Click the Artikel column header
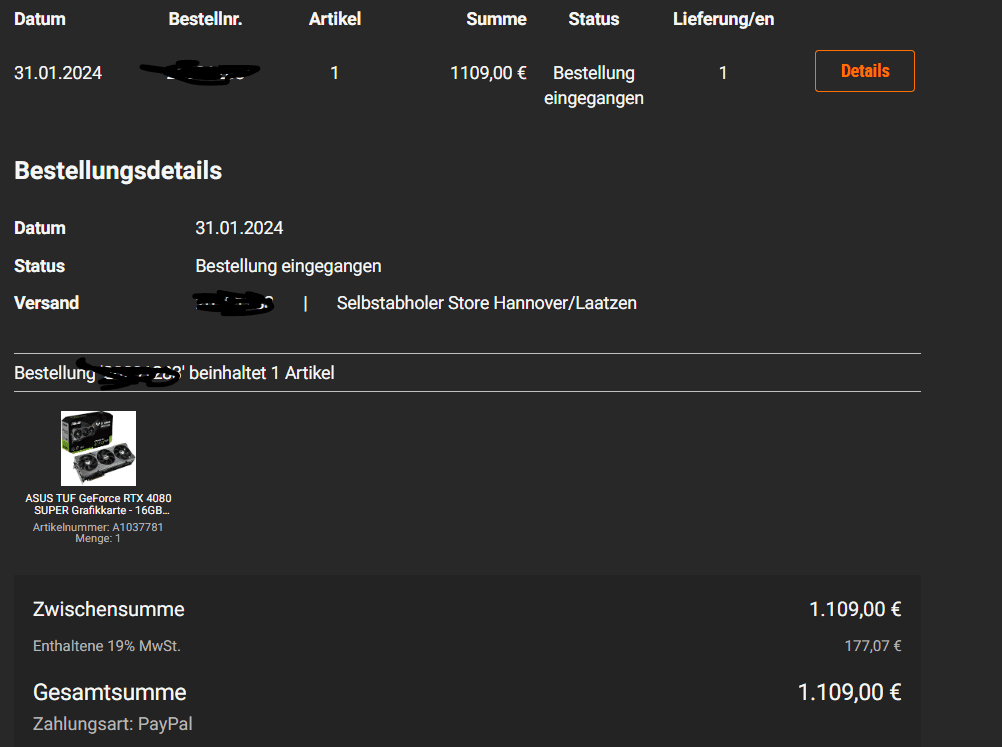The image size is (1002, 747). [x=335, y=19]
